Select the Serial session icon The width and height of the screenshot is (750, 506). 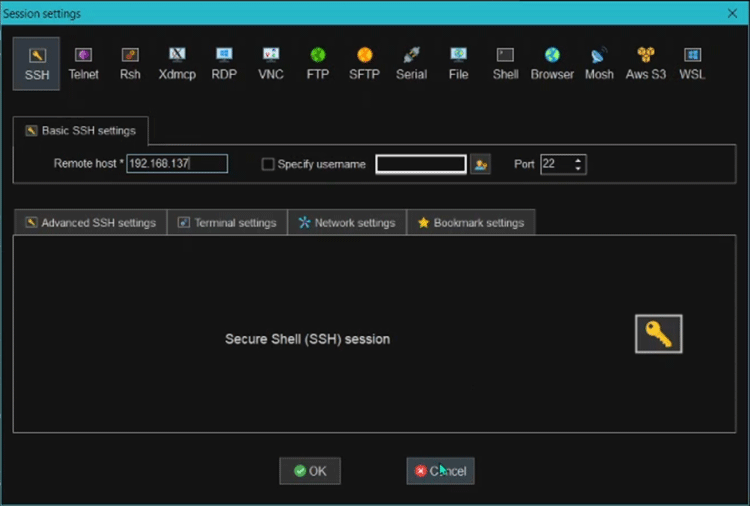point(411,64)
